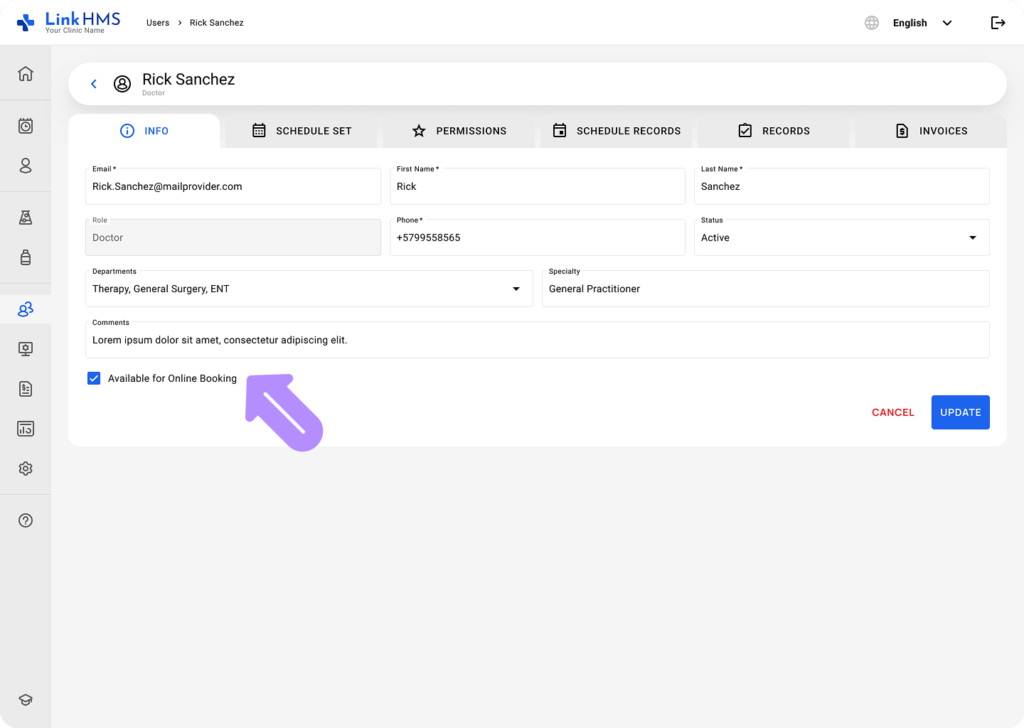Click the Comments text field

pos(537,340)
